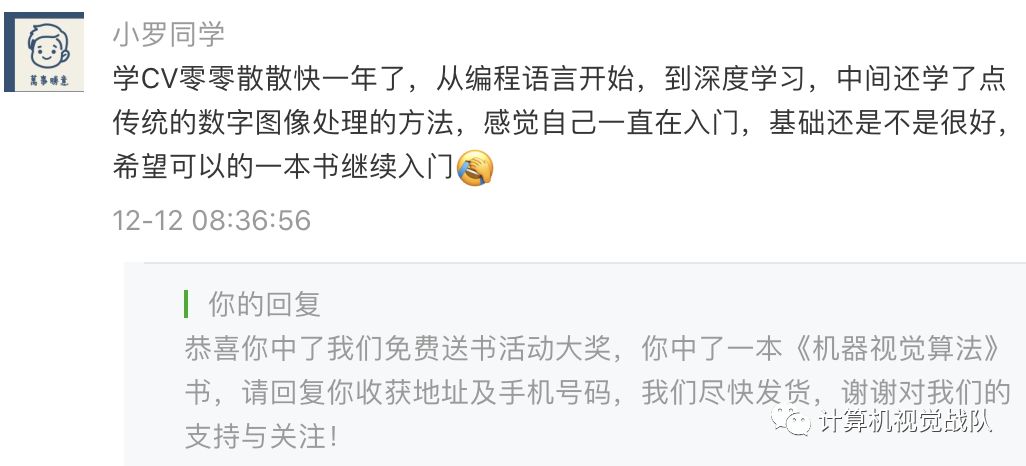The height and width of the screenshot is (466, 1026).
Task: Select the book title 《机器视觉算法》
Action: [893, 349]
